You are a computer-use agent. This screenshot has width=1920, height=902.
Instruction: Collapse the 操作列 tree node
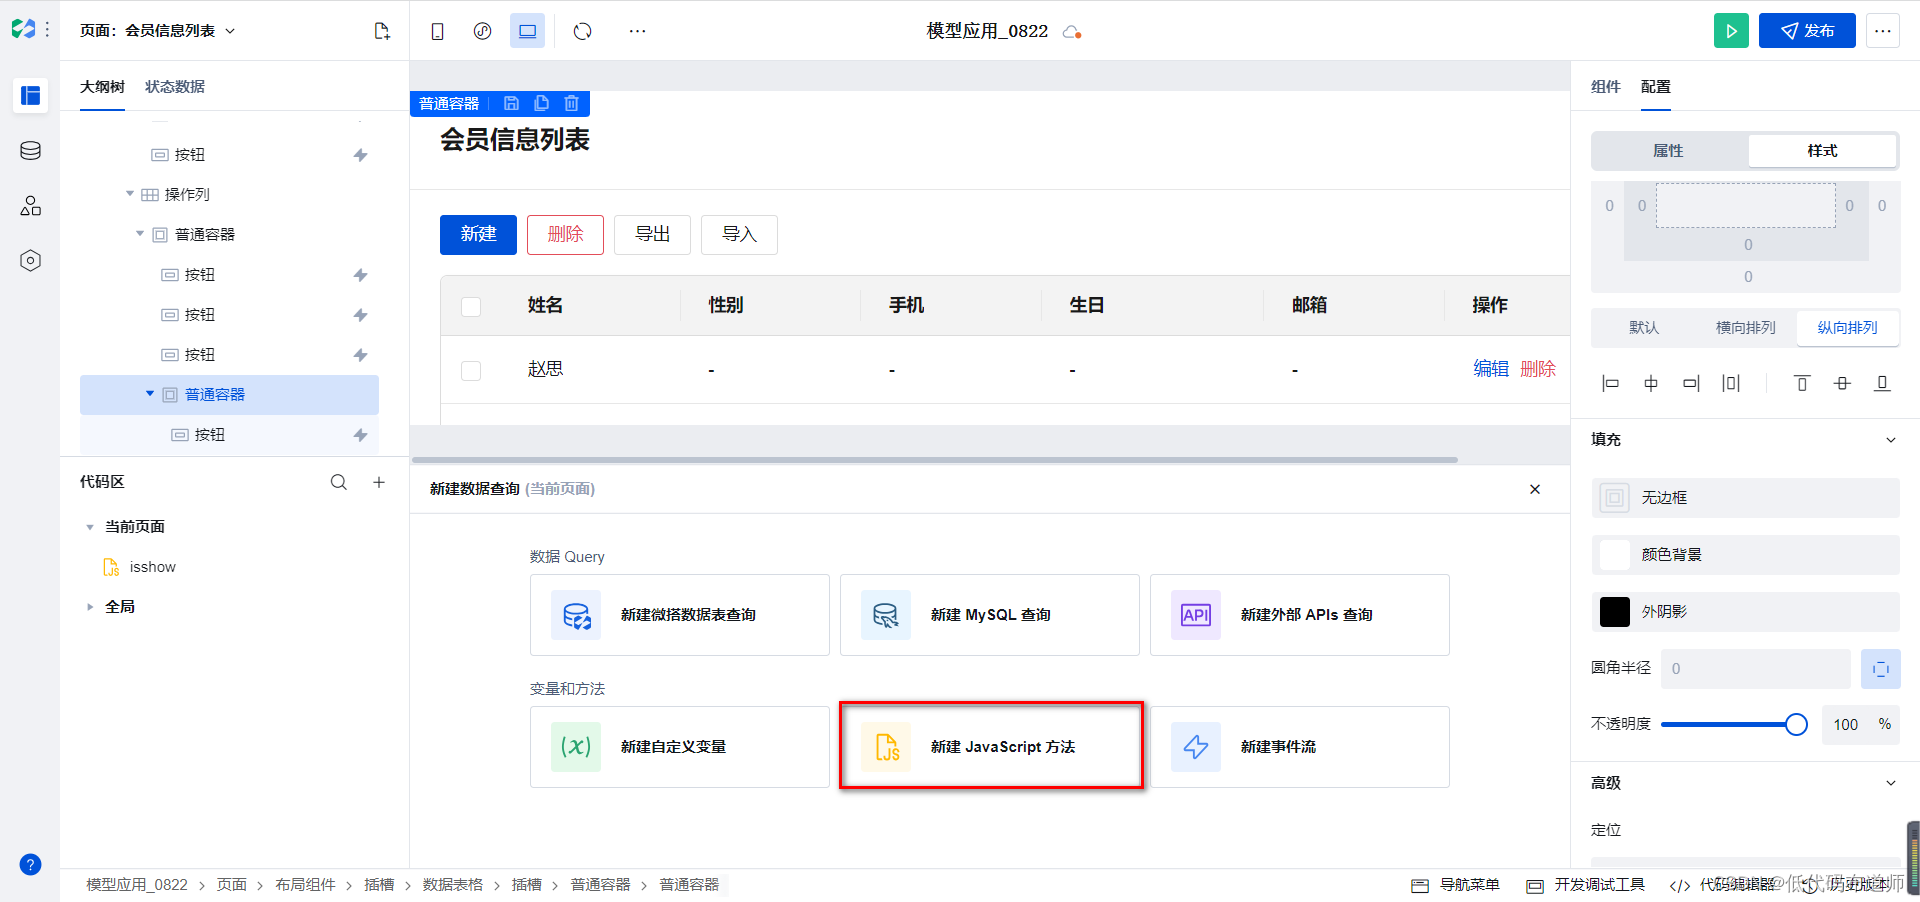point(130,194)
